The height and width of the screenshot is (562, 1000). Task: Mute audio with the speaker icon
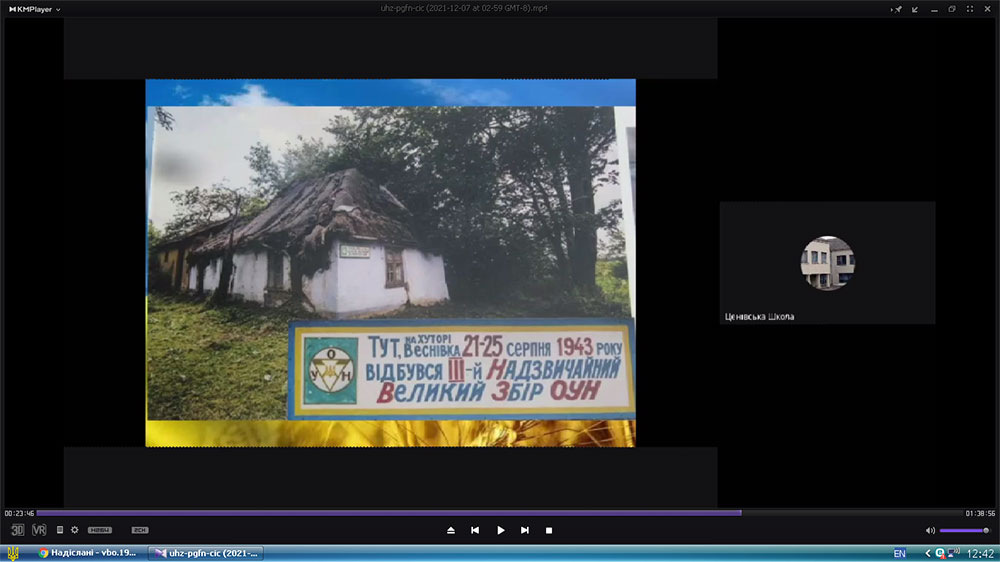pyautogui.click(x=930, y=530)
